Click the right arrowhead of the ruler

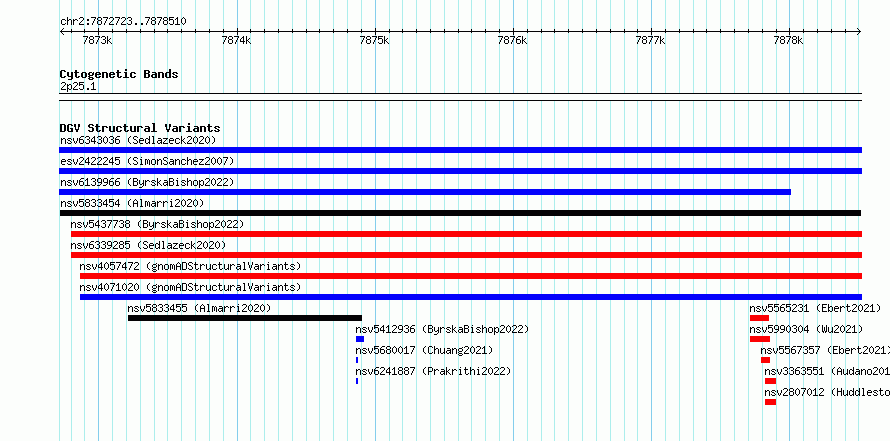(858, 32)
